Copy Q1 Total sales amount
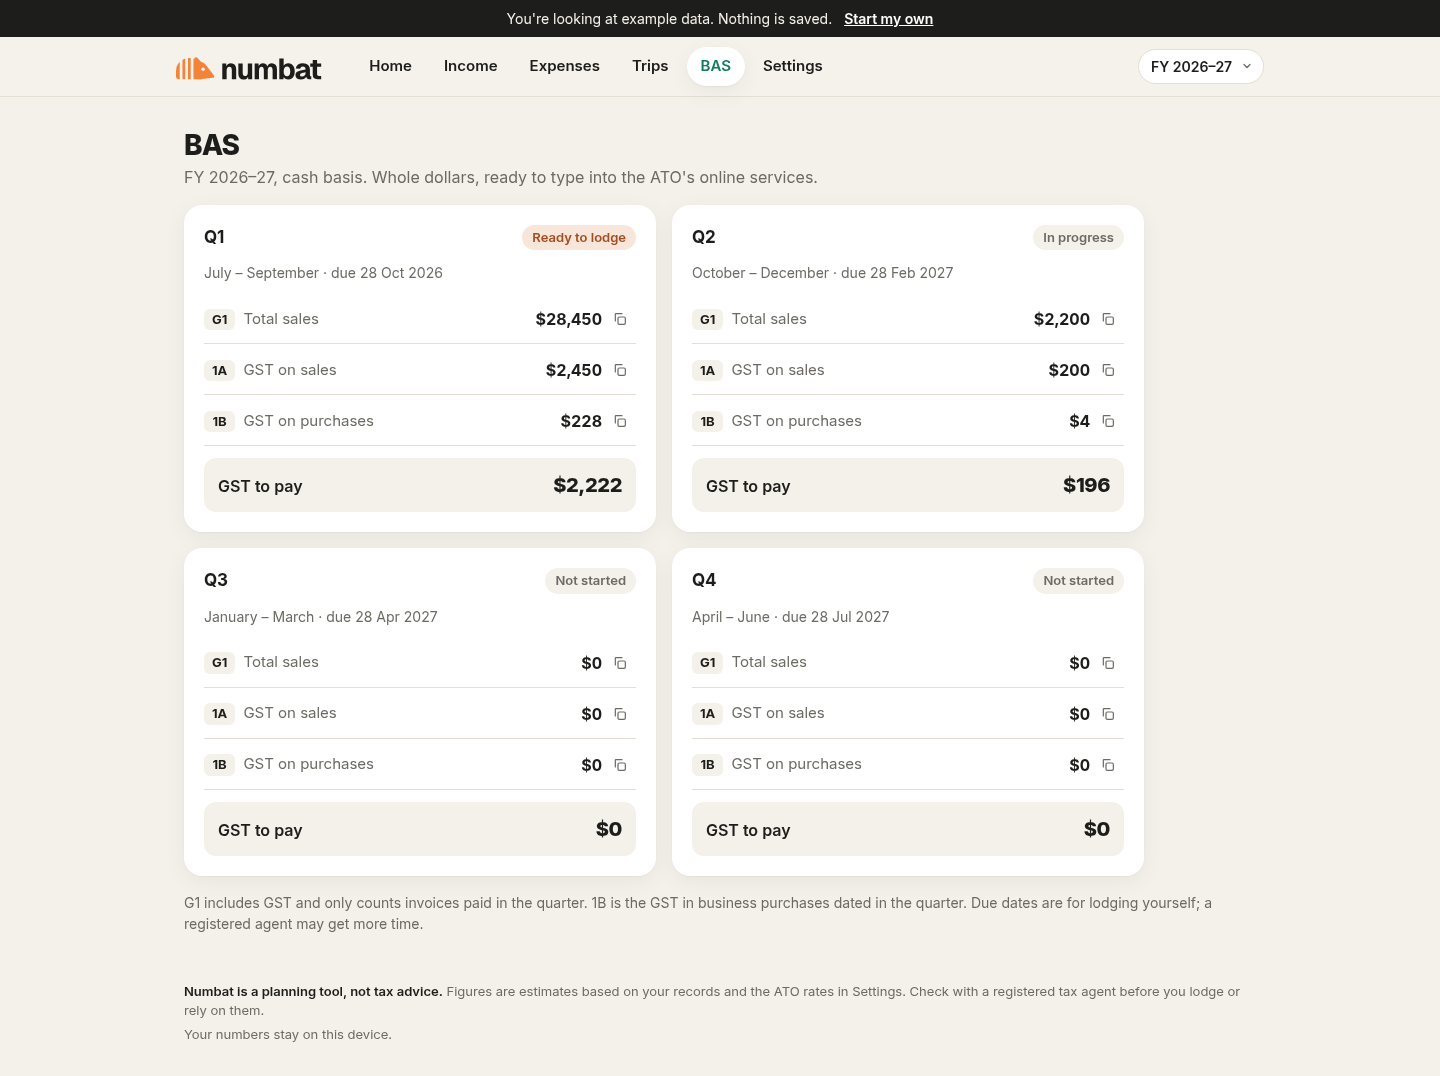The image size is (1440, 1076). pyautogui.click(x=620, y=319)
